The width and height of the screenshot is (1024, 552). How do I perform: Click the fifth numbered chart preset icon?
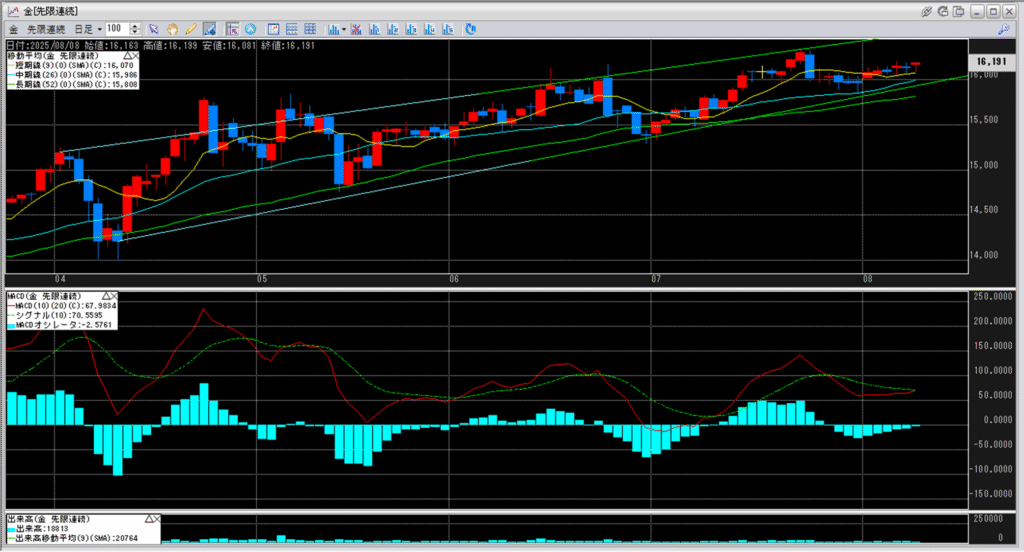[x=447, y=29]
